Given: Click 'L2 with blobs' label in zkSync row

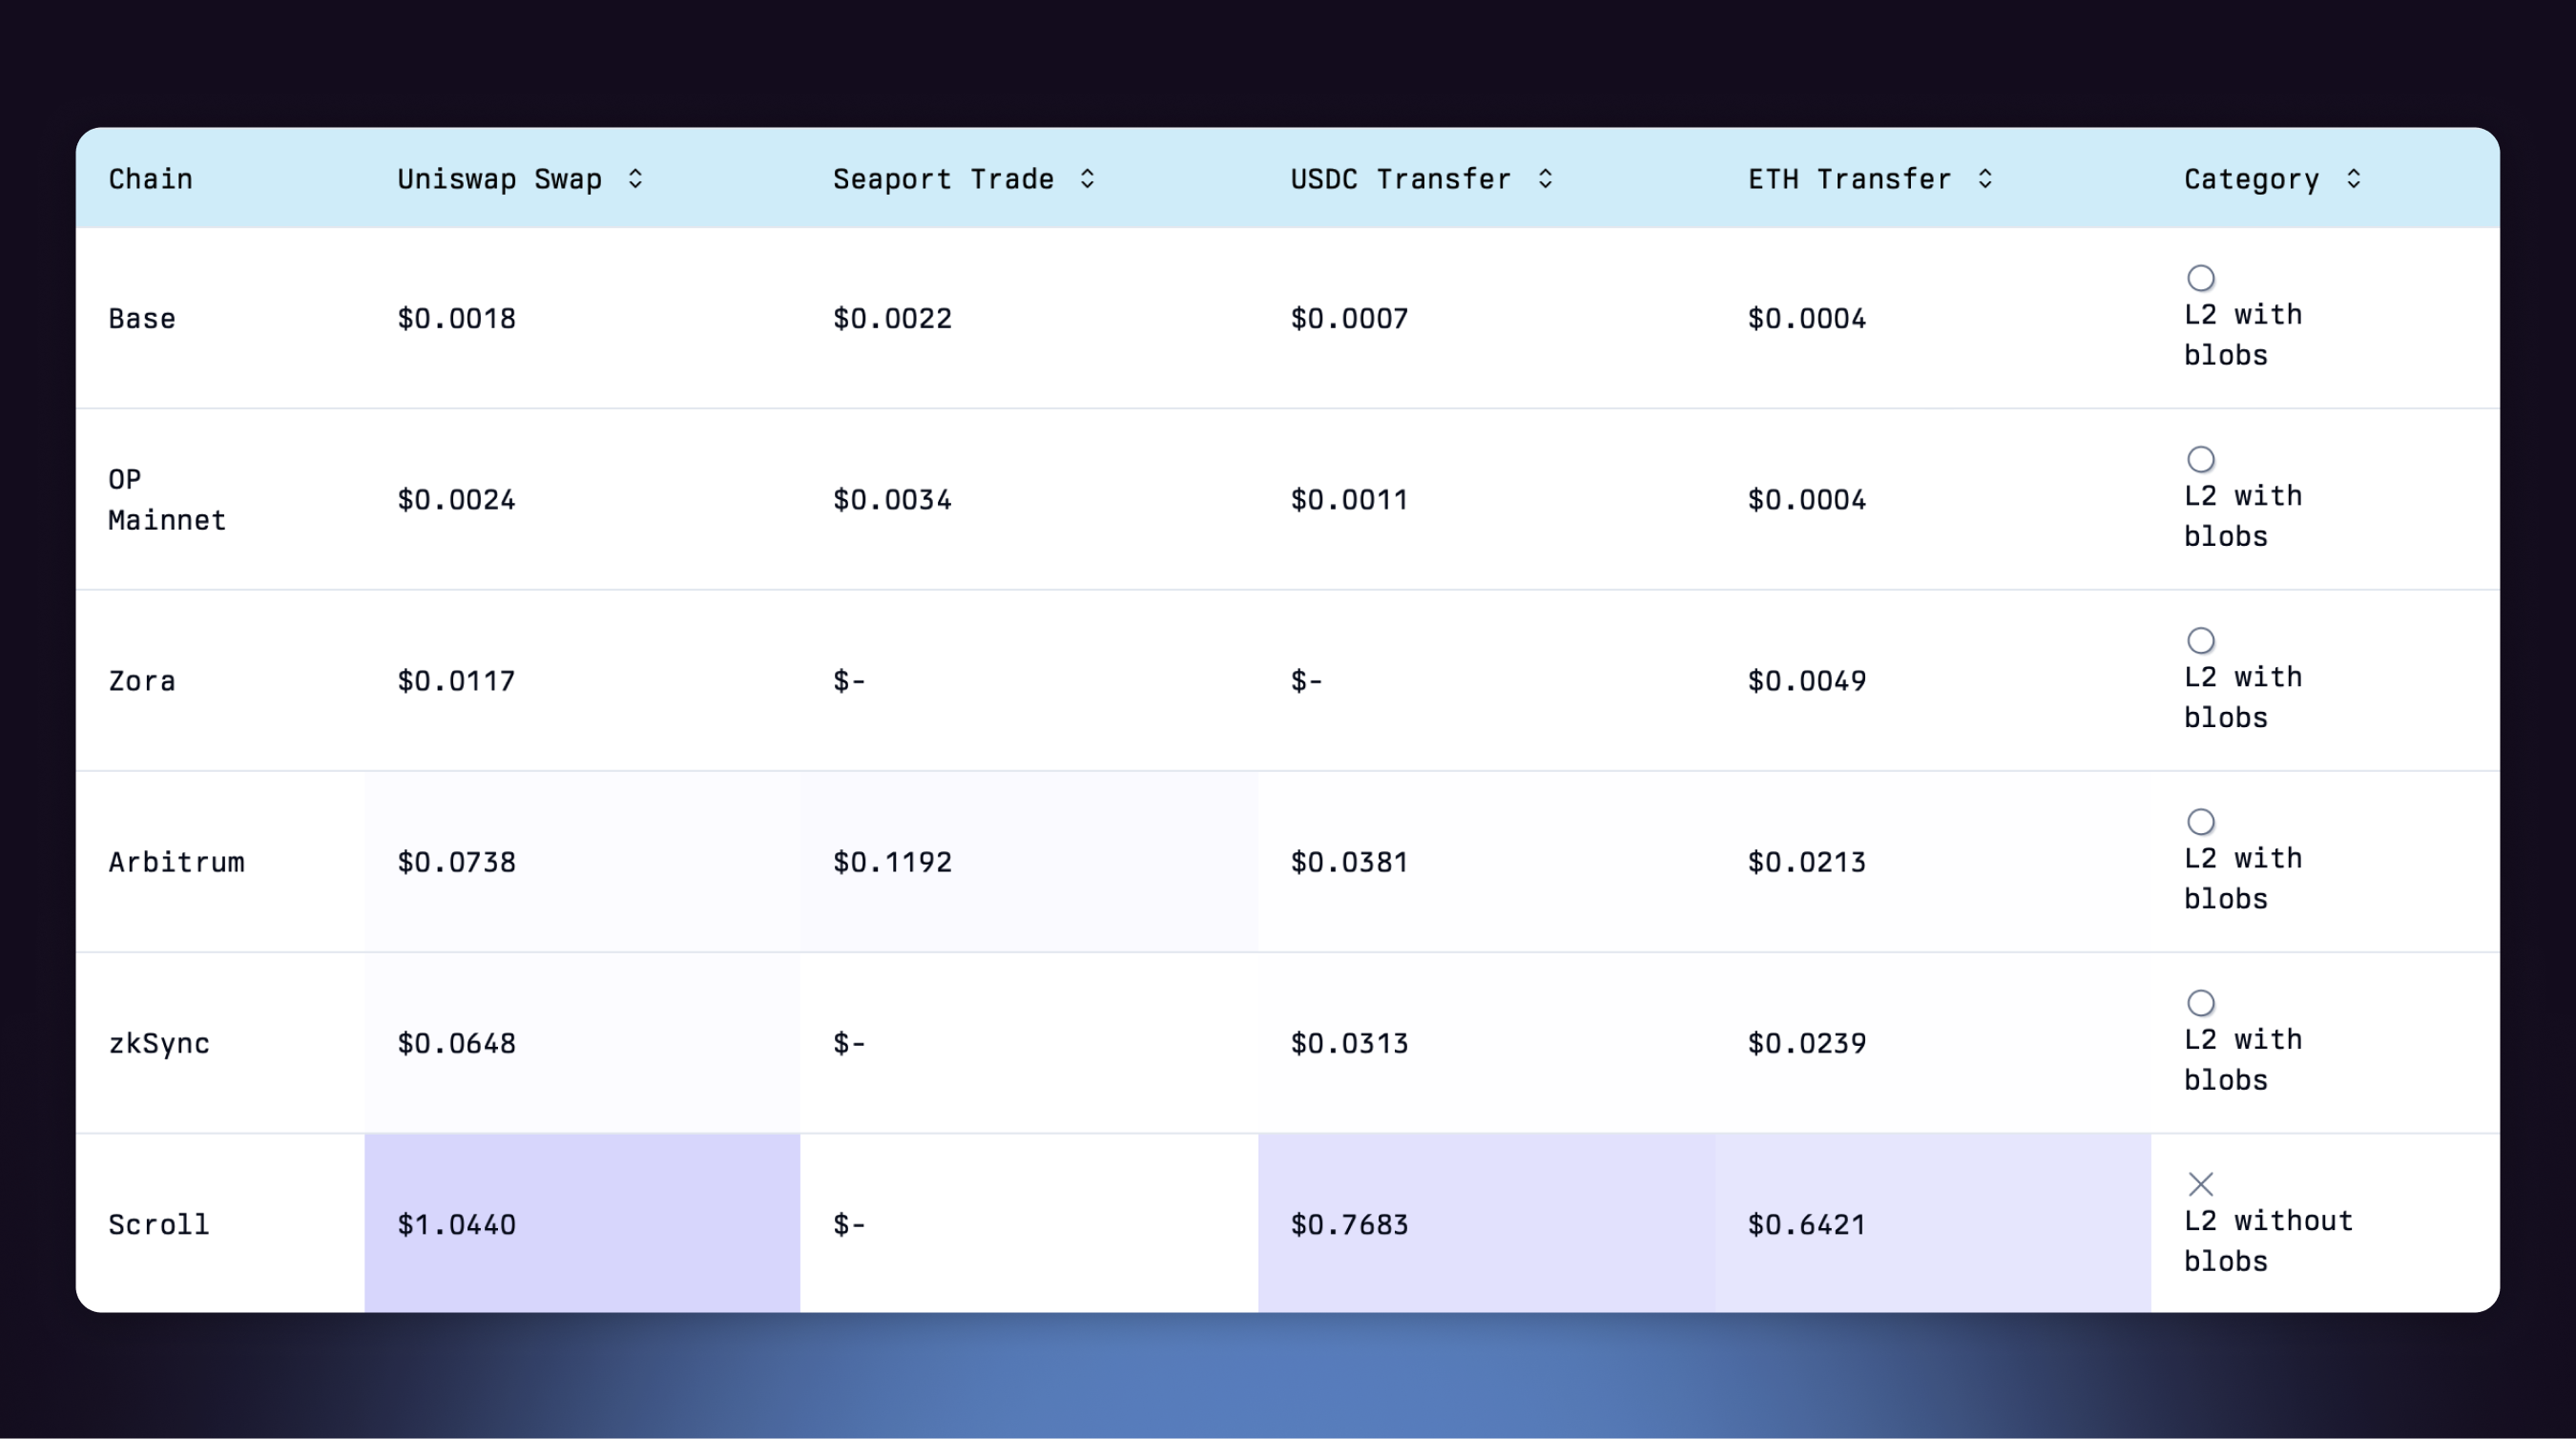Looking at the screenshot, I should click(2243, 1059).
